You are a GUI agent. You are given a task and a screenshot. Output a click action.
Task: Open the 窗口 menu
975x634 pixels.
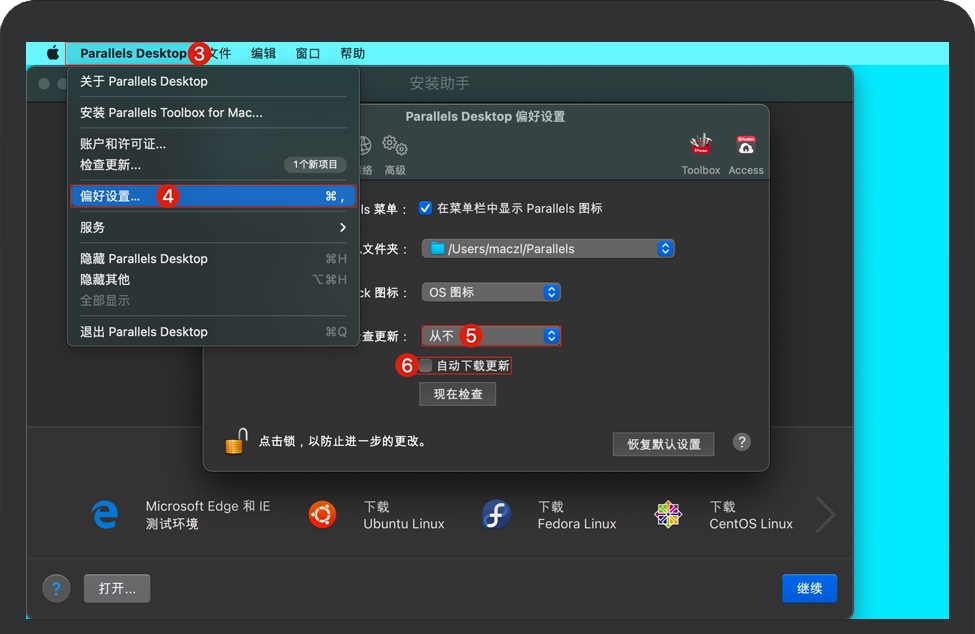coord(308,53)
